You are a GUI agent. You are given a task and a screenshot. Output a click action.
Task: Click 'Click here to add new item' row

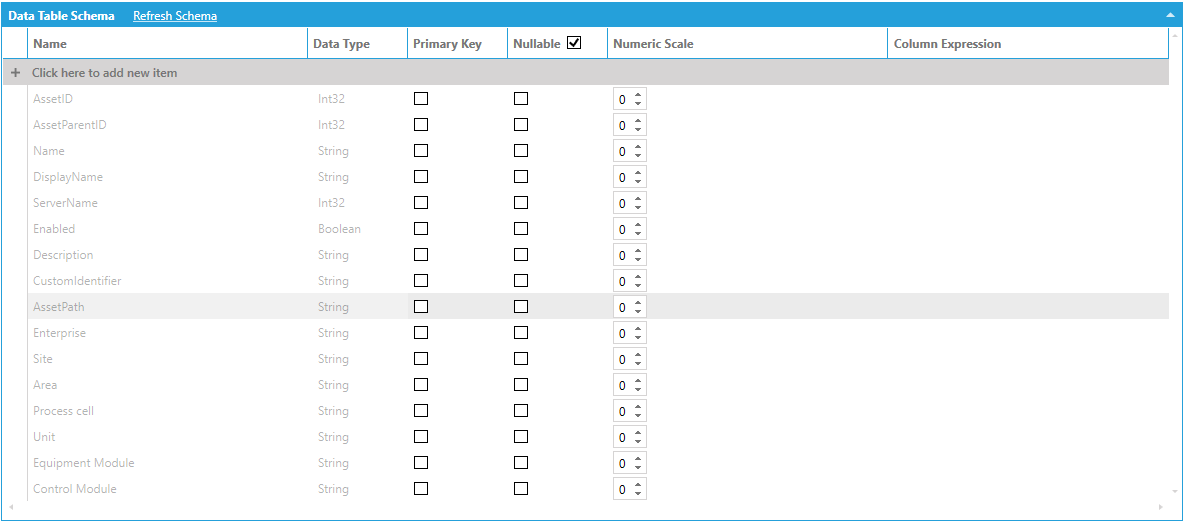(105, 73)
